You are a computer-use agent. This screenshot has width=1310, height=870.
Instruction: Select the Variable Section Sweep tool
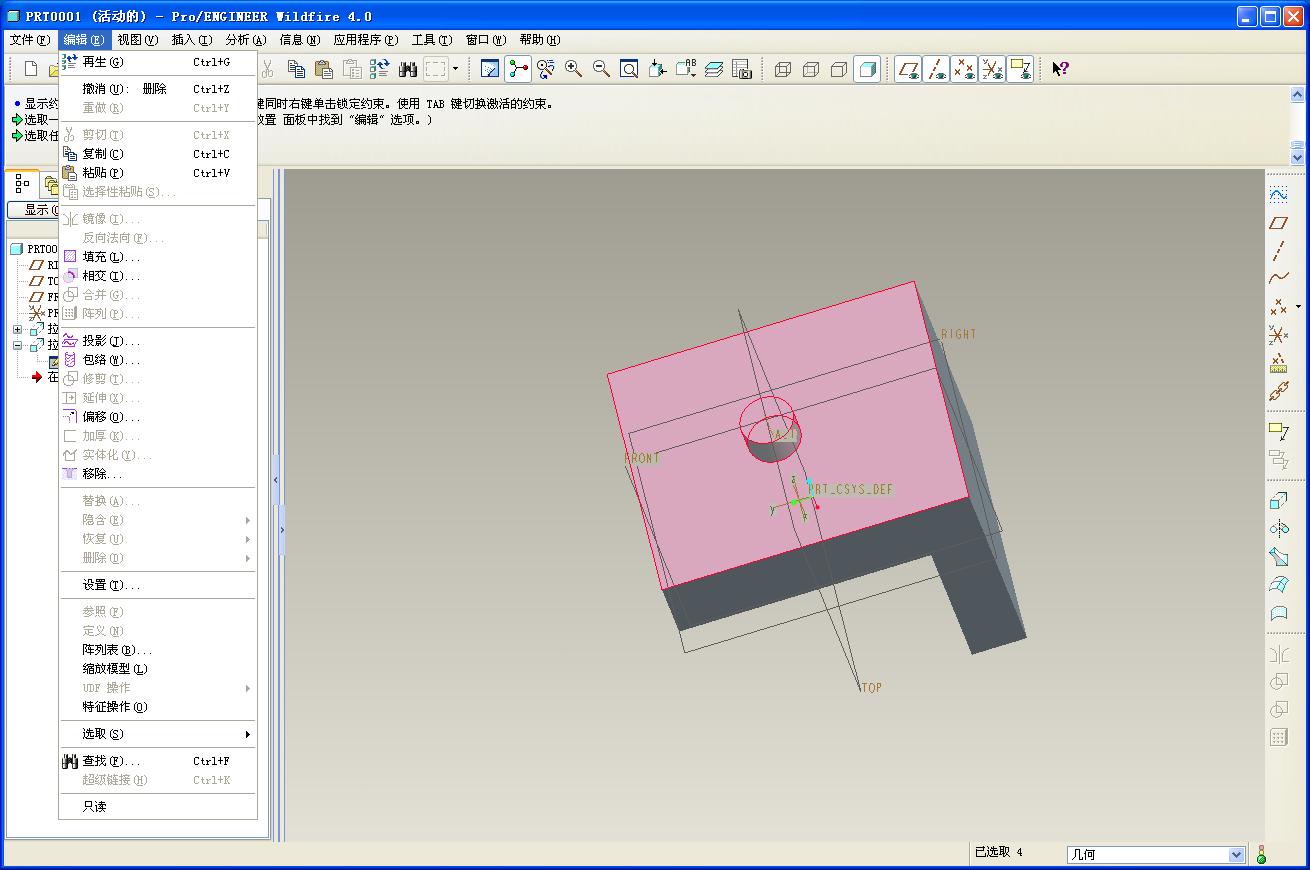tap(1279, 556)
